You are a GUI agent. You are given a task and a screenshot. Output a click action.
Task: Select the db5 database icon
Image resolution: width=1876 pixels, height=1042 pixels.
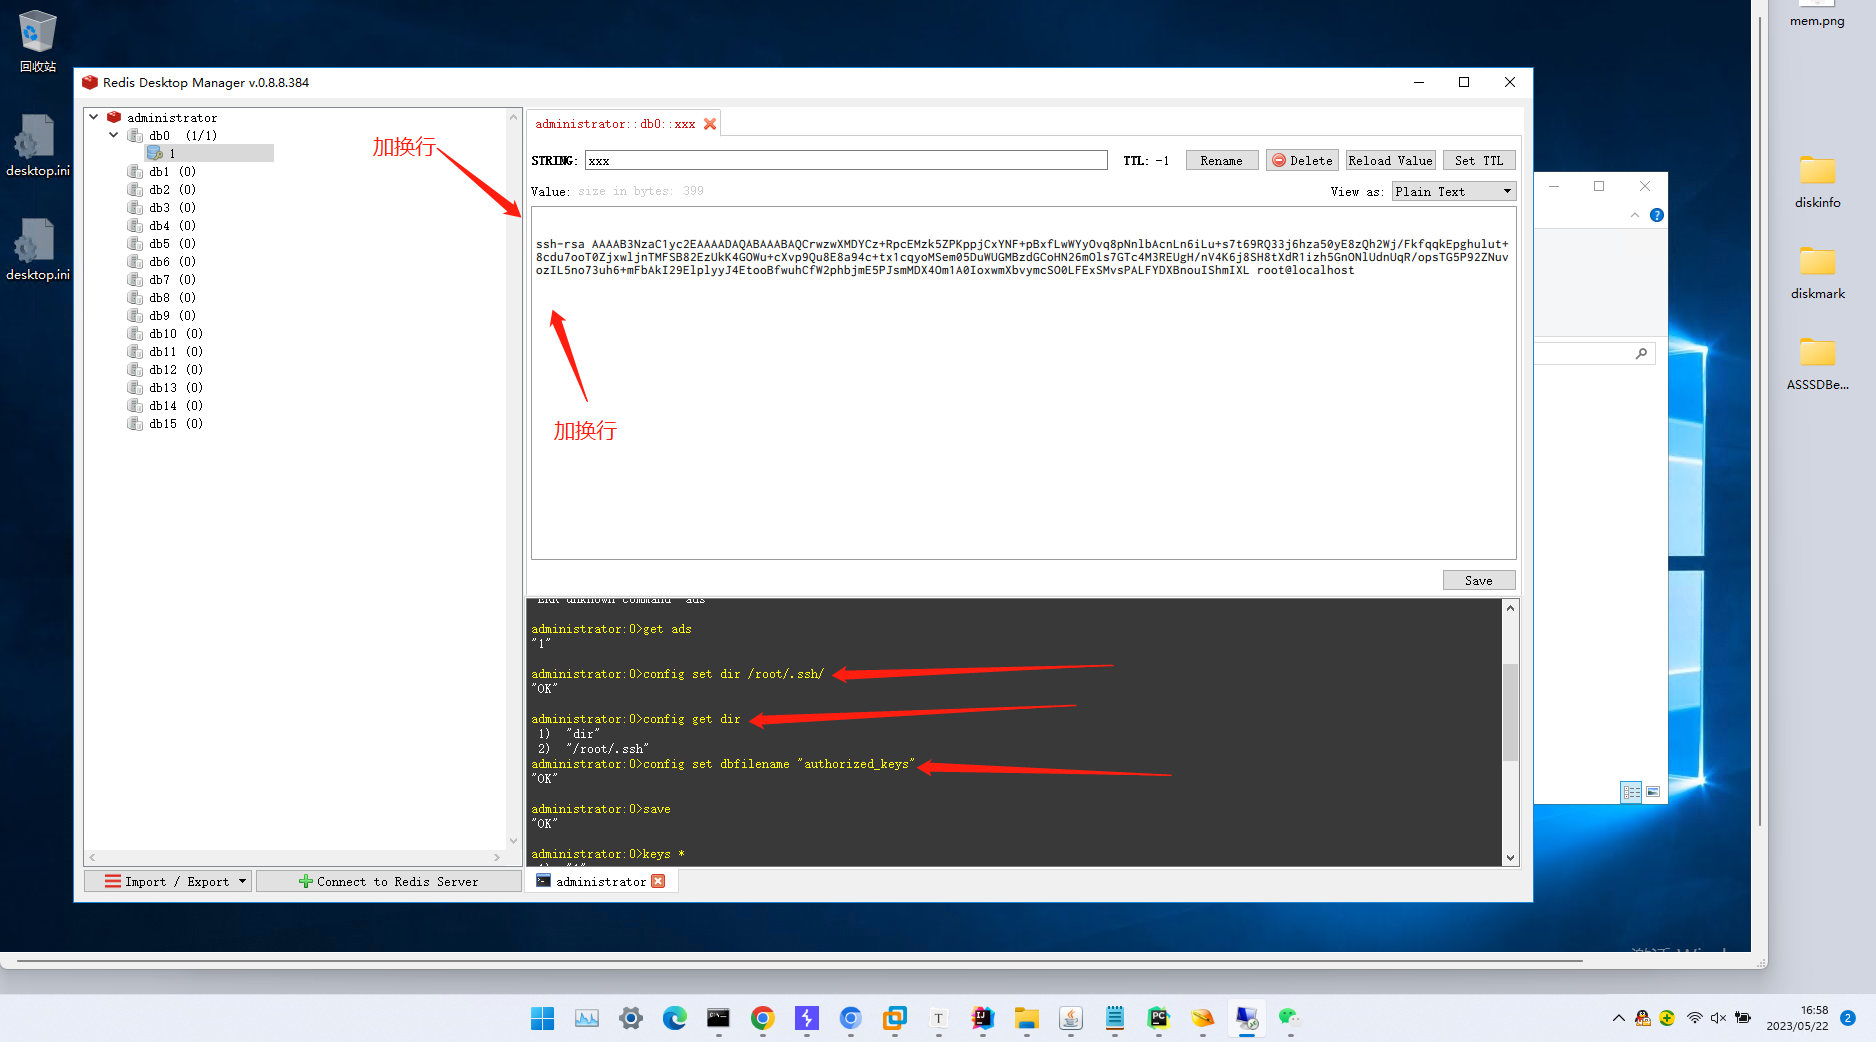(x=135, y=243)
